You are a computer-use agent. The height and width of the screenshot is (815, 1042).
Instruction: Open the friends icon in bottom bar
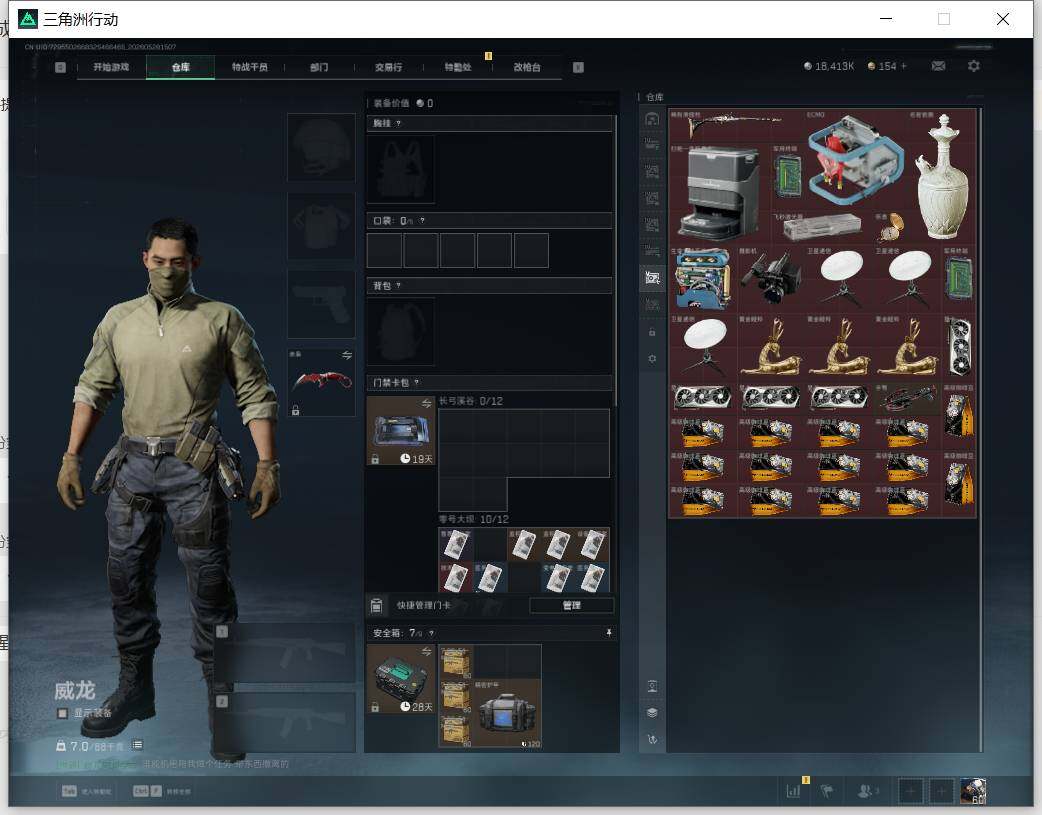click(865, 791)
